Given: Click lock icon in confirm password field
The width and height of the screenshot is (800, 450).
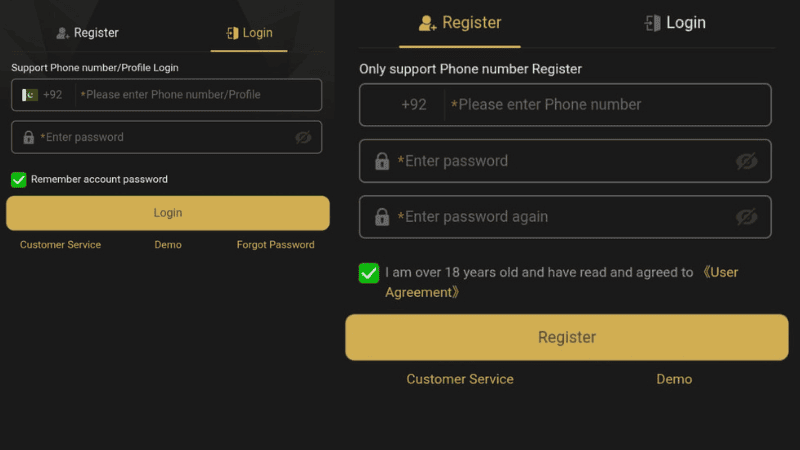Looking at the screenshot, I should tap(381, 217).
